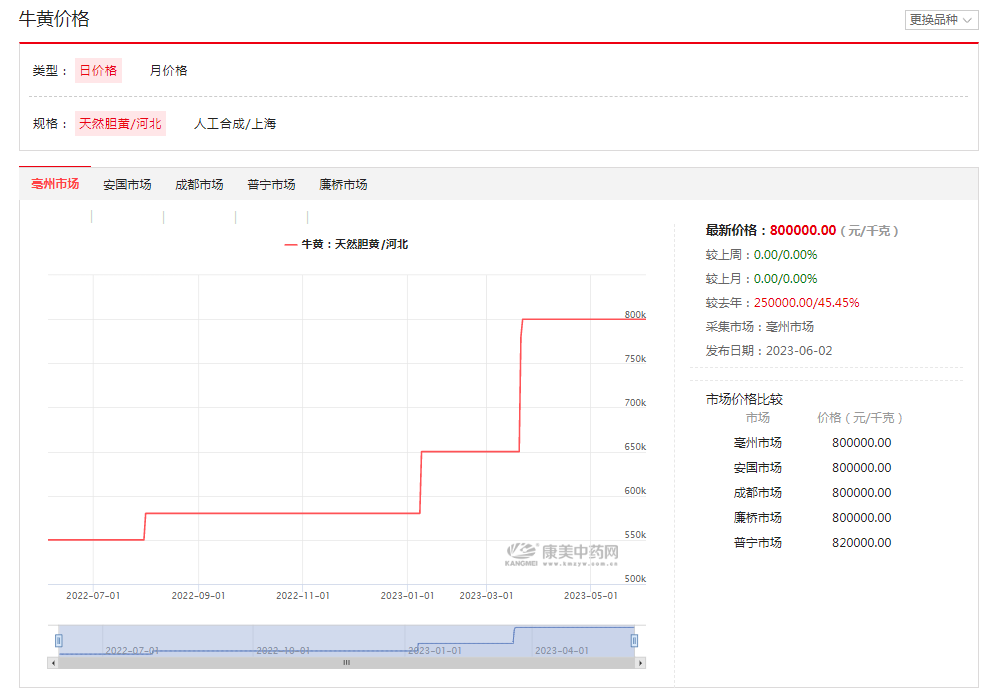Choose 天然胆黄/河北 specification
The height and width of the screenshot is (691, 986).
click(120, 124)
